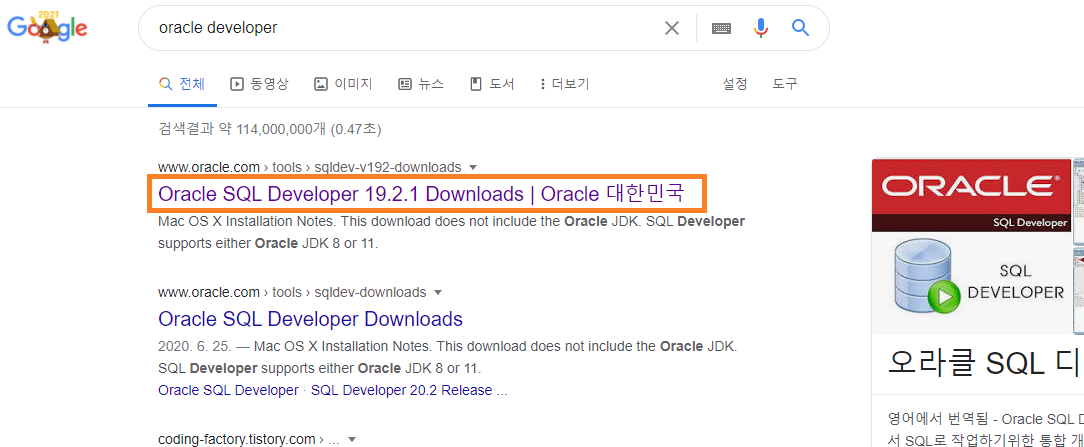This screenshot has height=447, width=1084.
Task: Expand the arrow beside sqldev-downloads URL
Action: pyautogui.click(x=439, y=292)
